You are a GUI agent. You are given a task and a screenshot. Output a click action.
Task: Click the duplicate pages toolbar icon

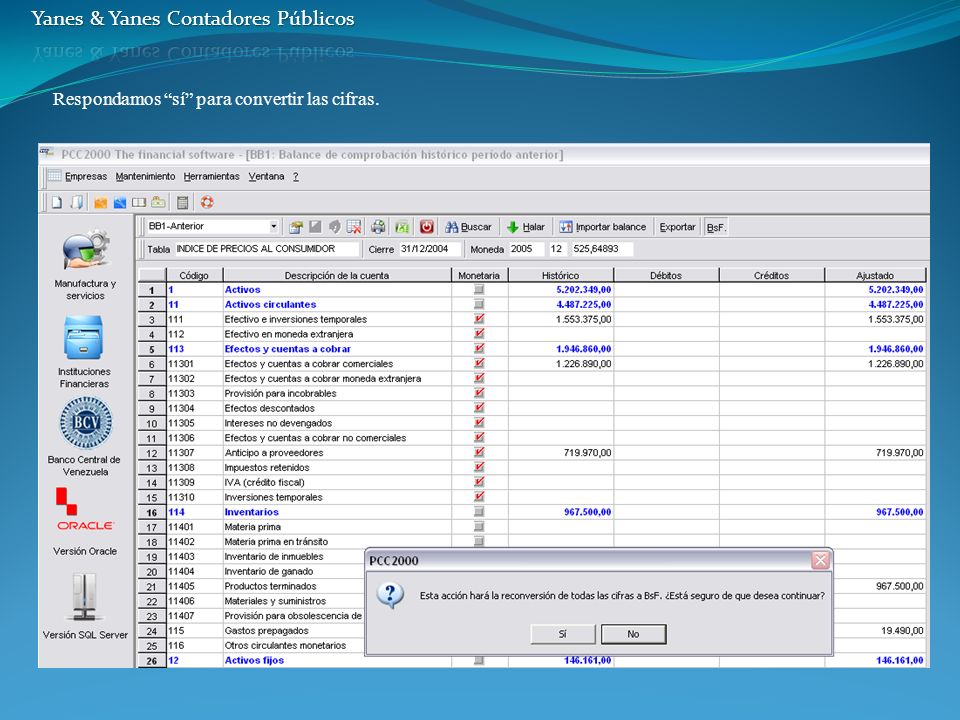[x=77, y=202]
